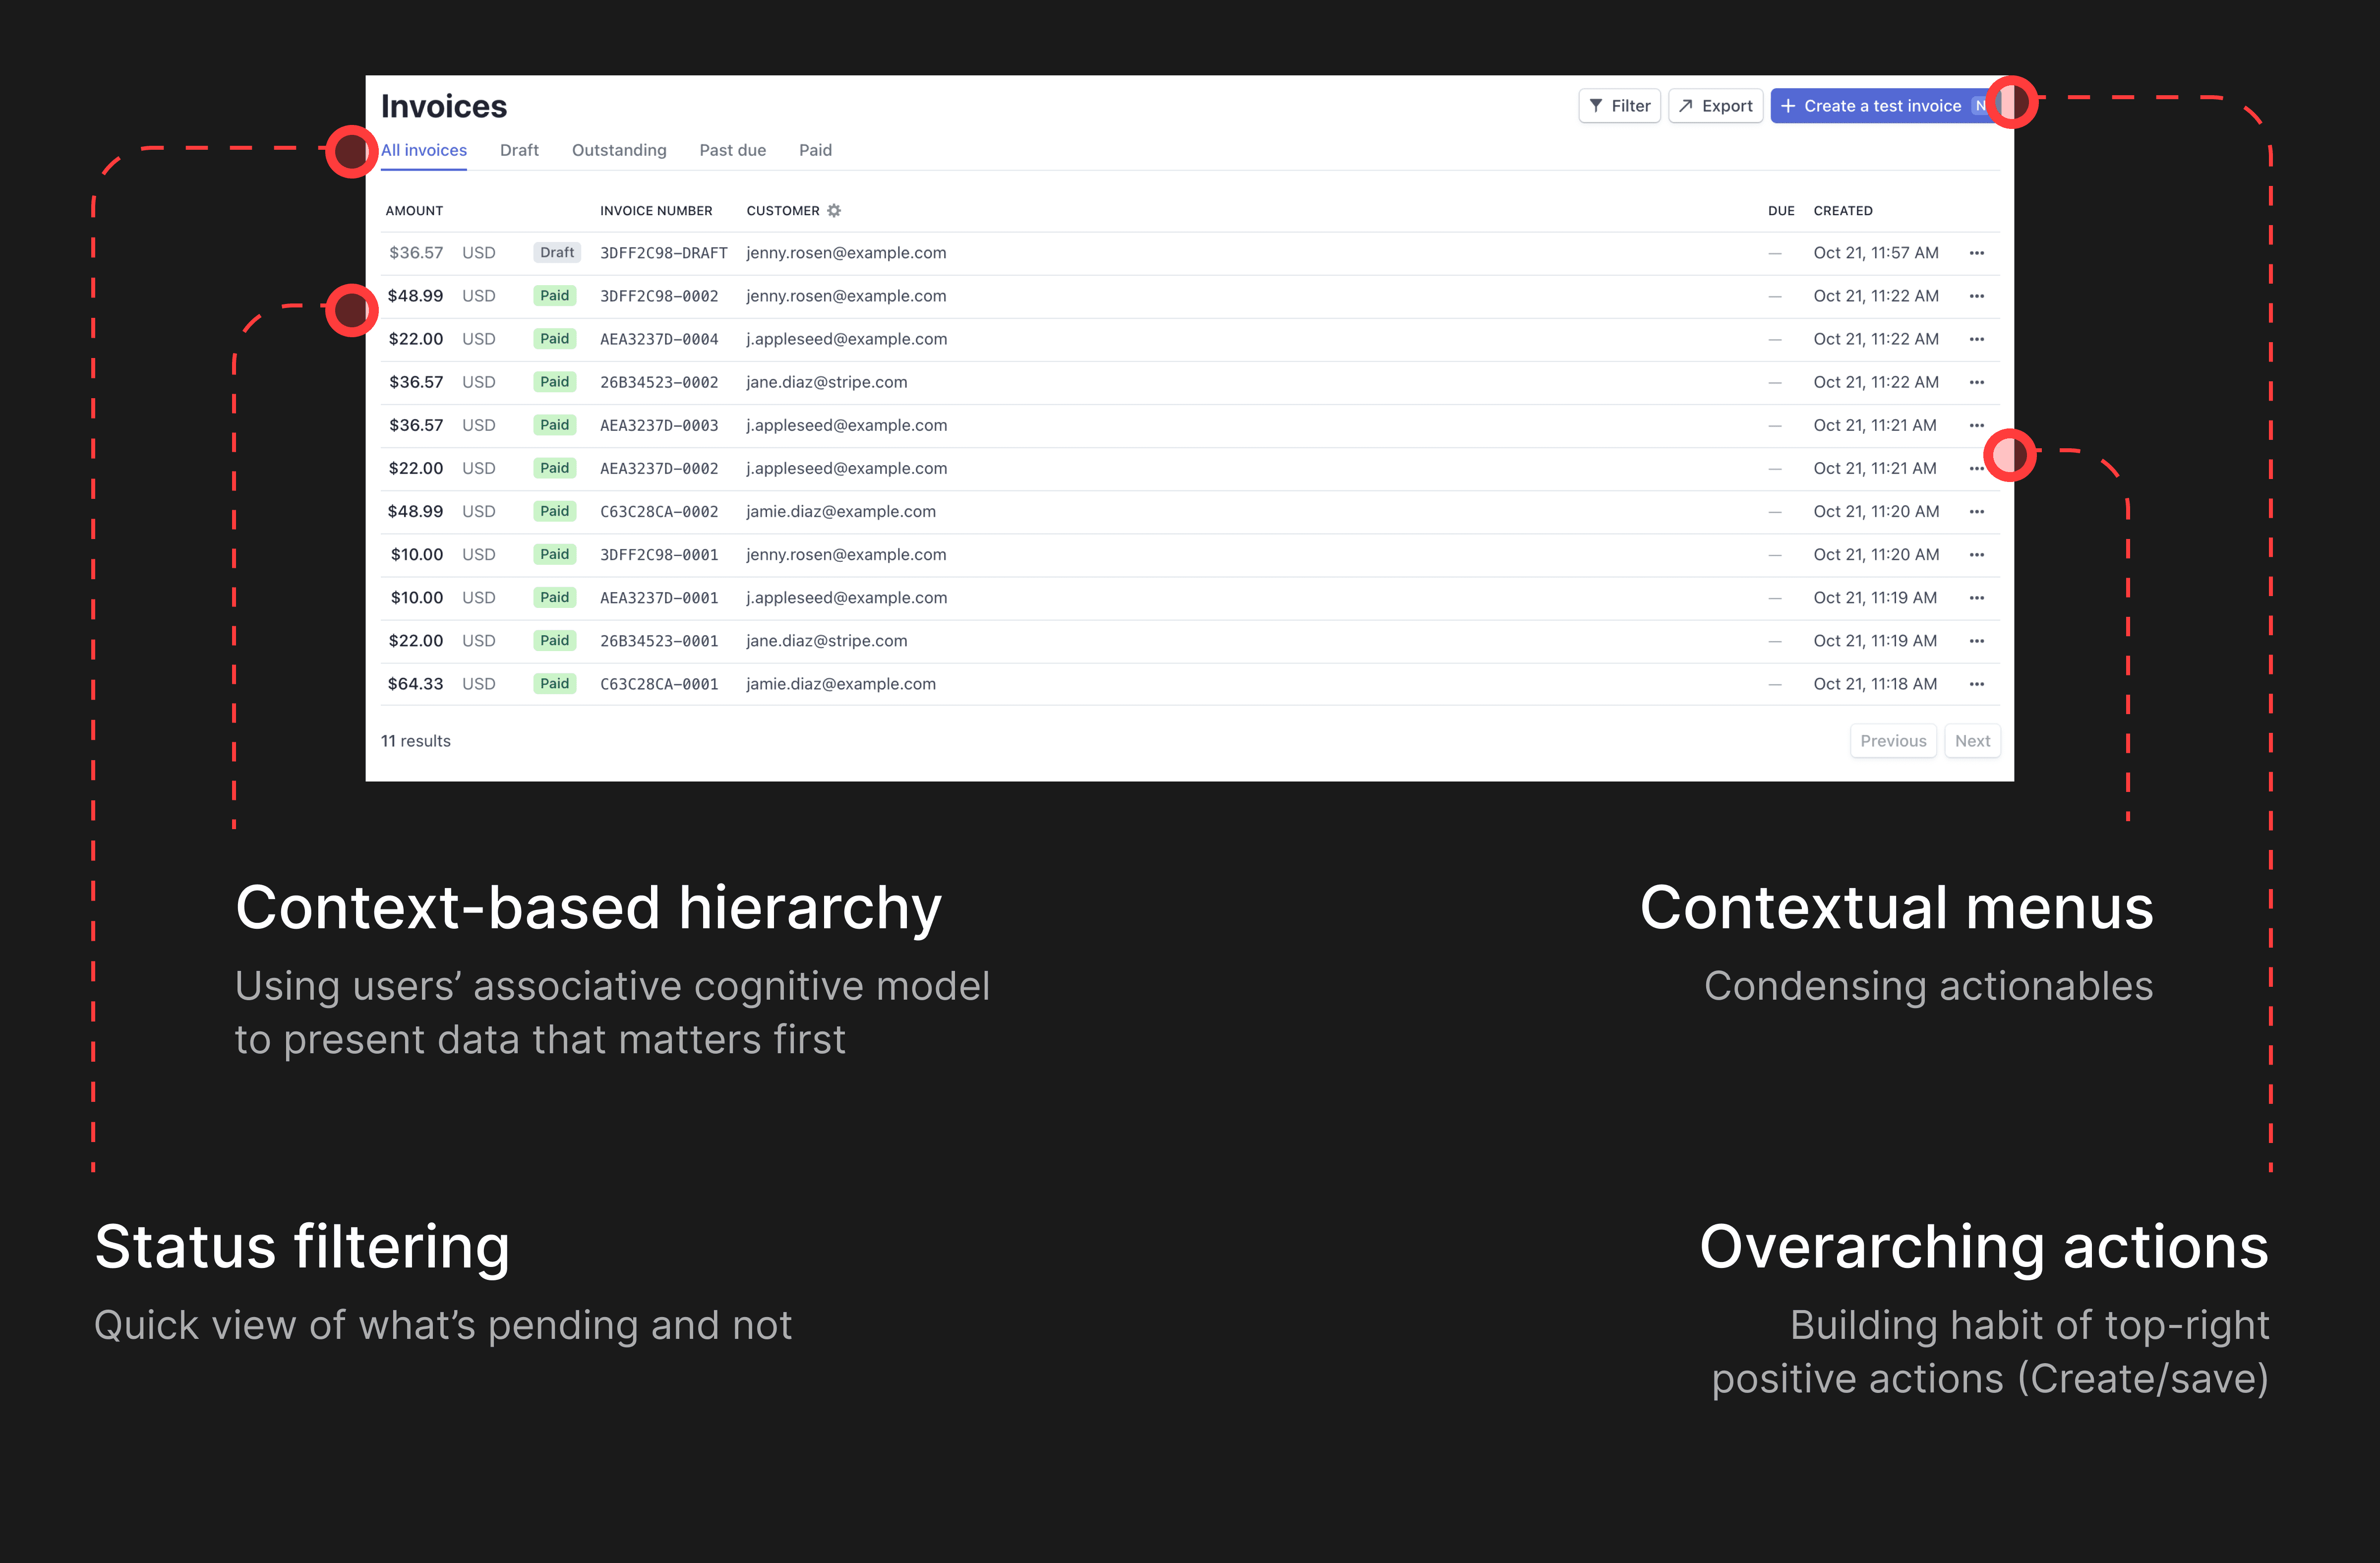The image size is (2380, 1563).
Task: Sort by the Amount column header
Action: point(414,211)
